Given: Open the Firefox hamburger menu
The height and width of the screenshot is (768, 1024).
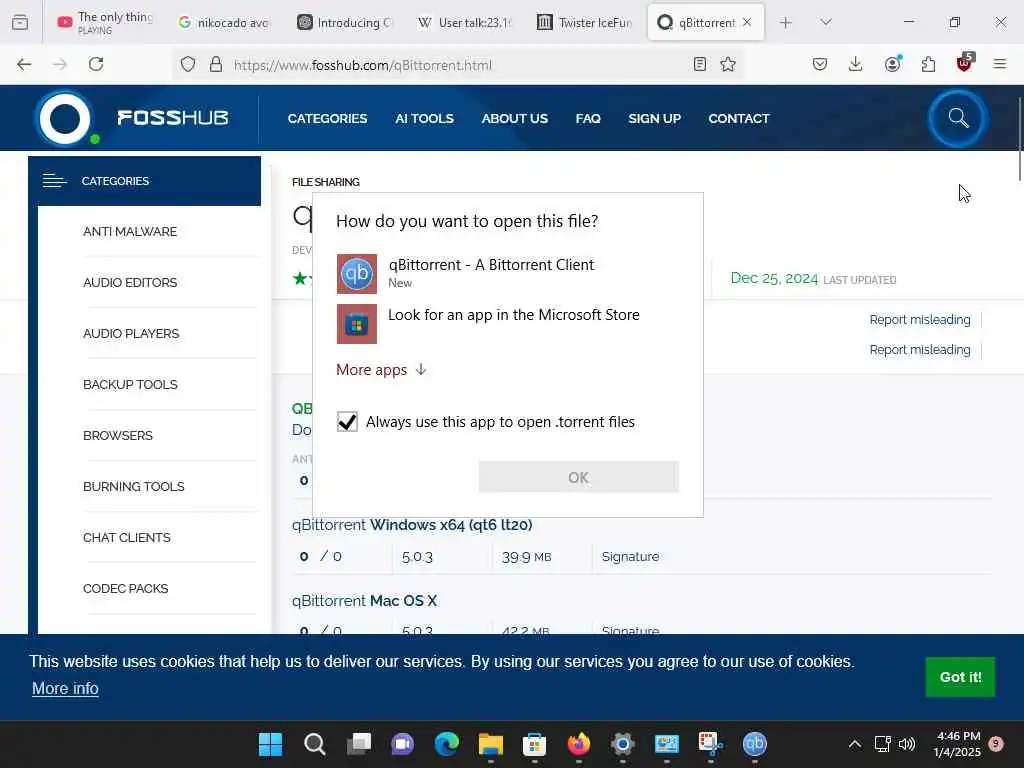Looking at the screenshot, I should (x=1000, y=64).
